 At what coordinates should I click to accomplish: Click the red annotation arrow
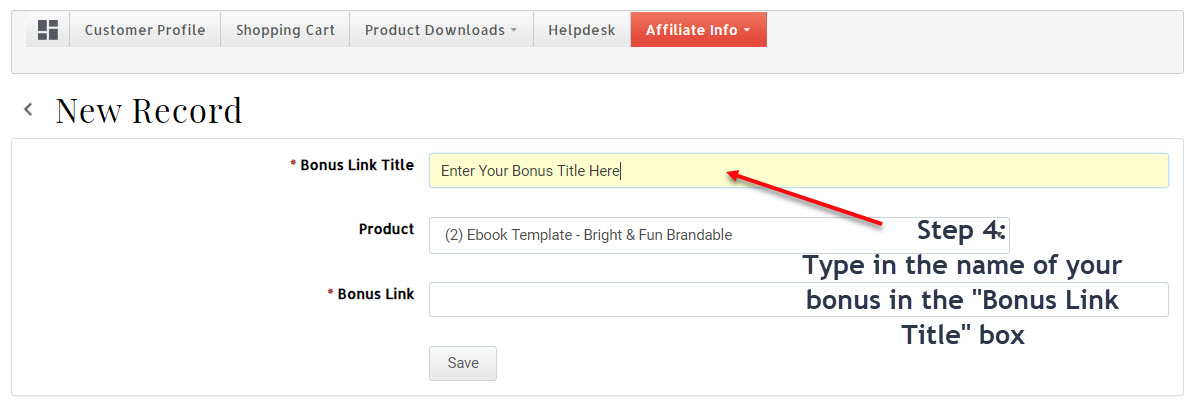804,198
